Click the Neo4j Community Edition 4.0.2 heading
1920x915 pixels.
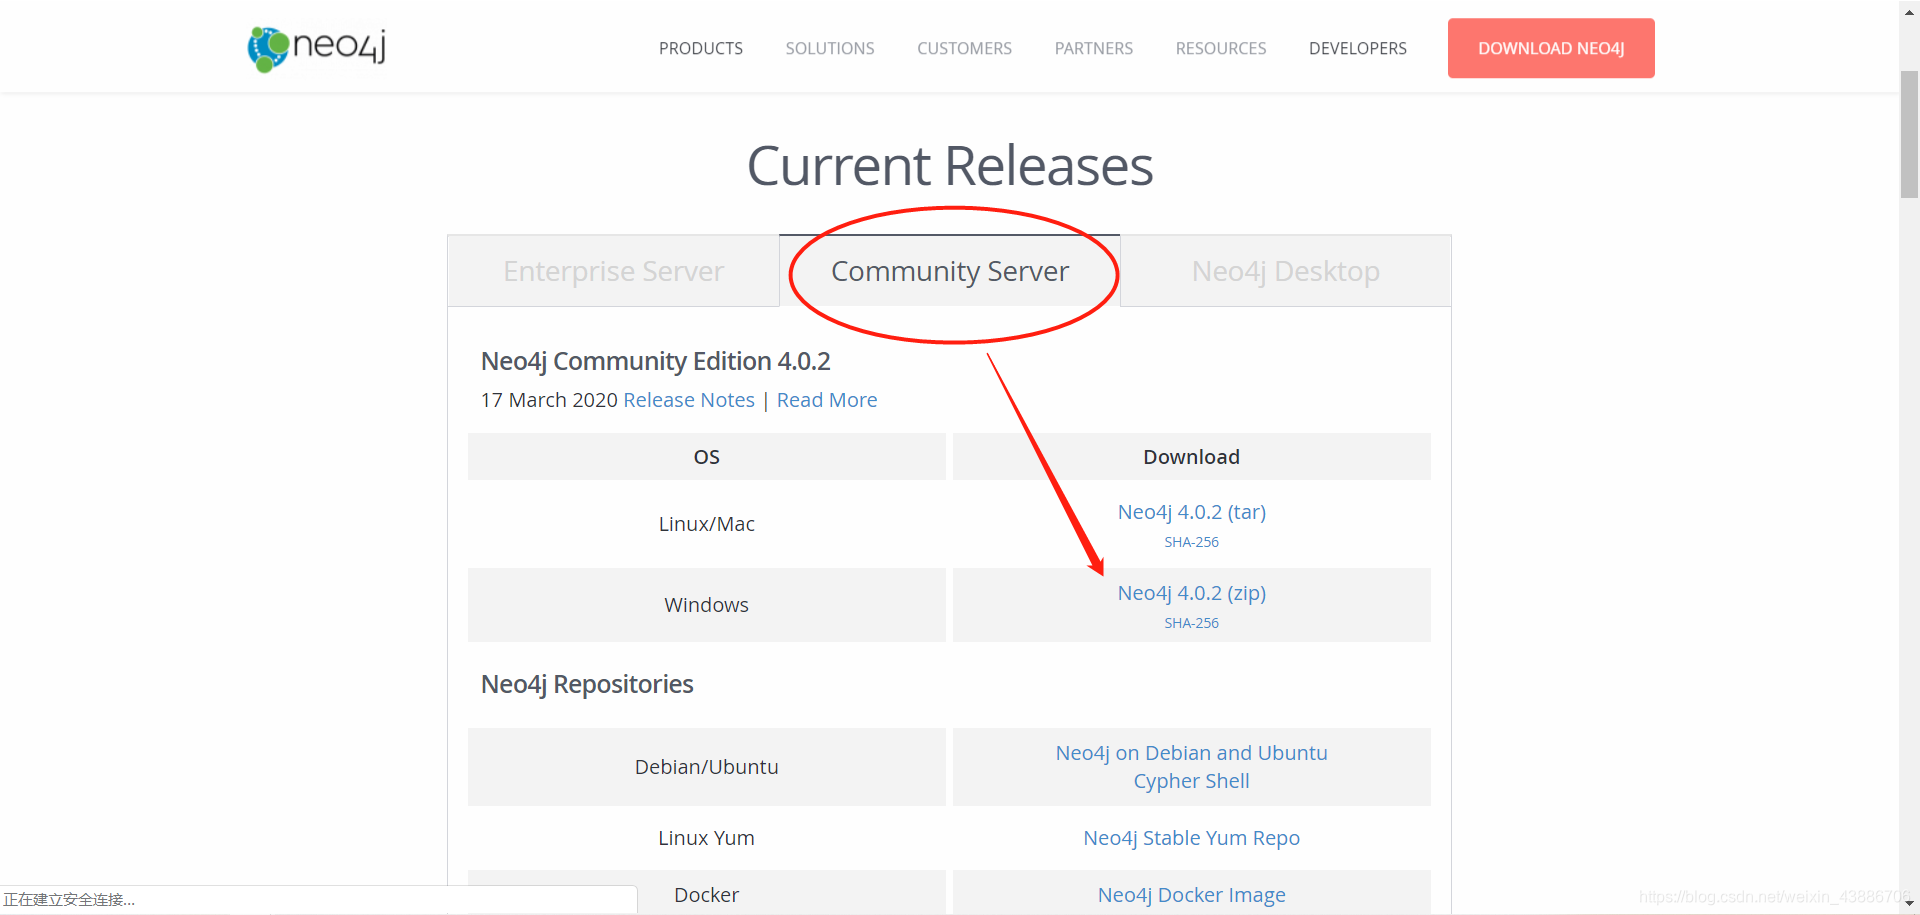click(x=655, y=361)
